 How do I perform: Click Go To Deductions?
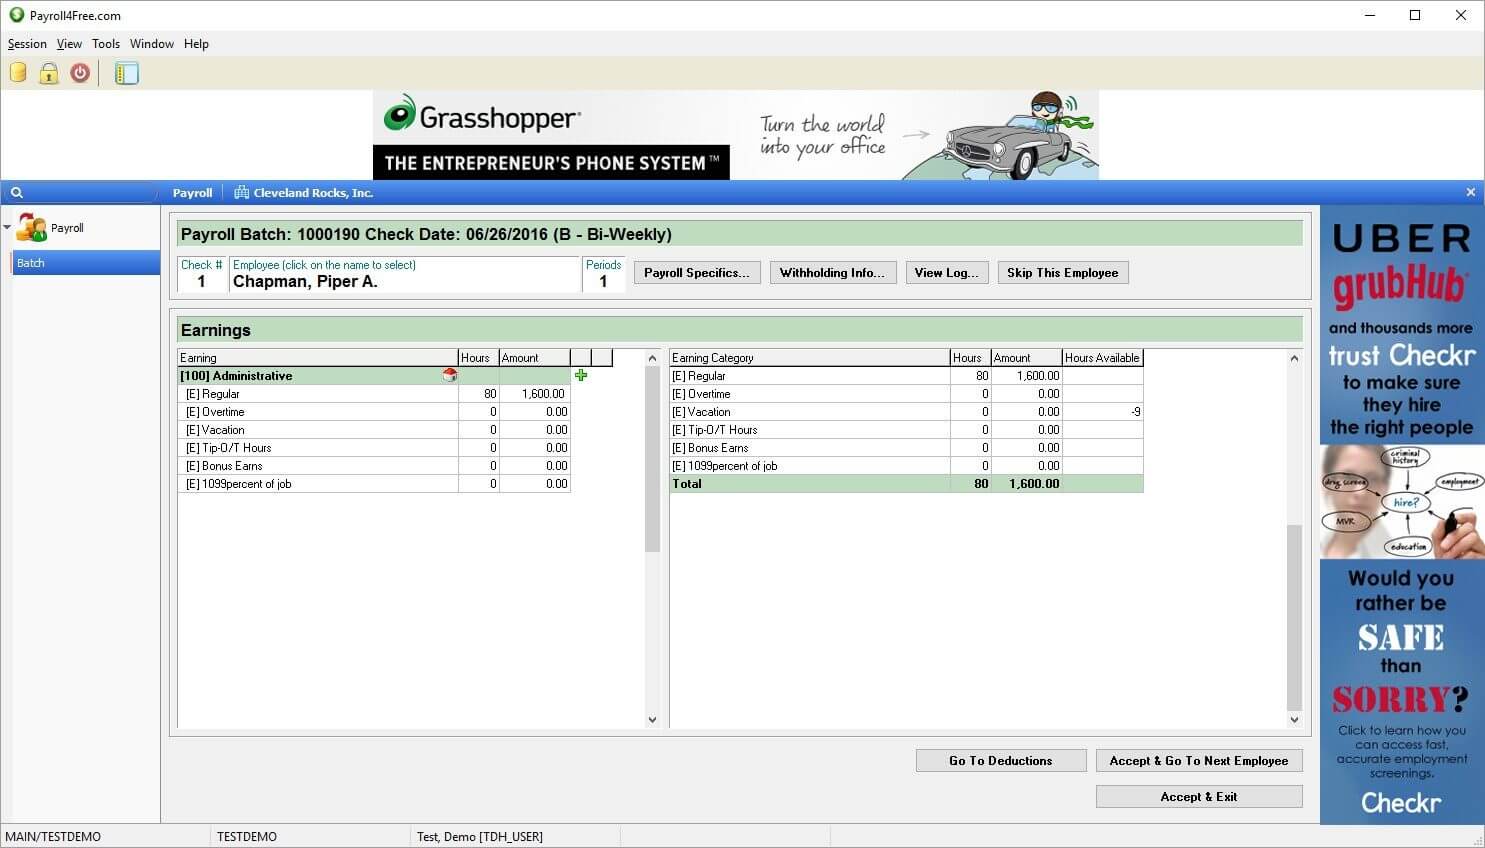tap(1000, 760)
